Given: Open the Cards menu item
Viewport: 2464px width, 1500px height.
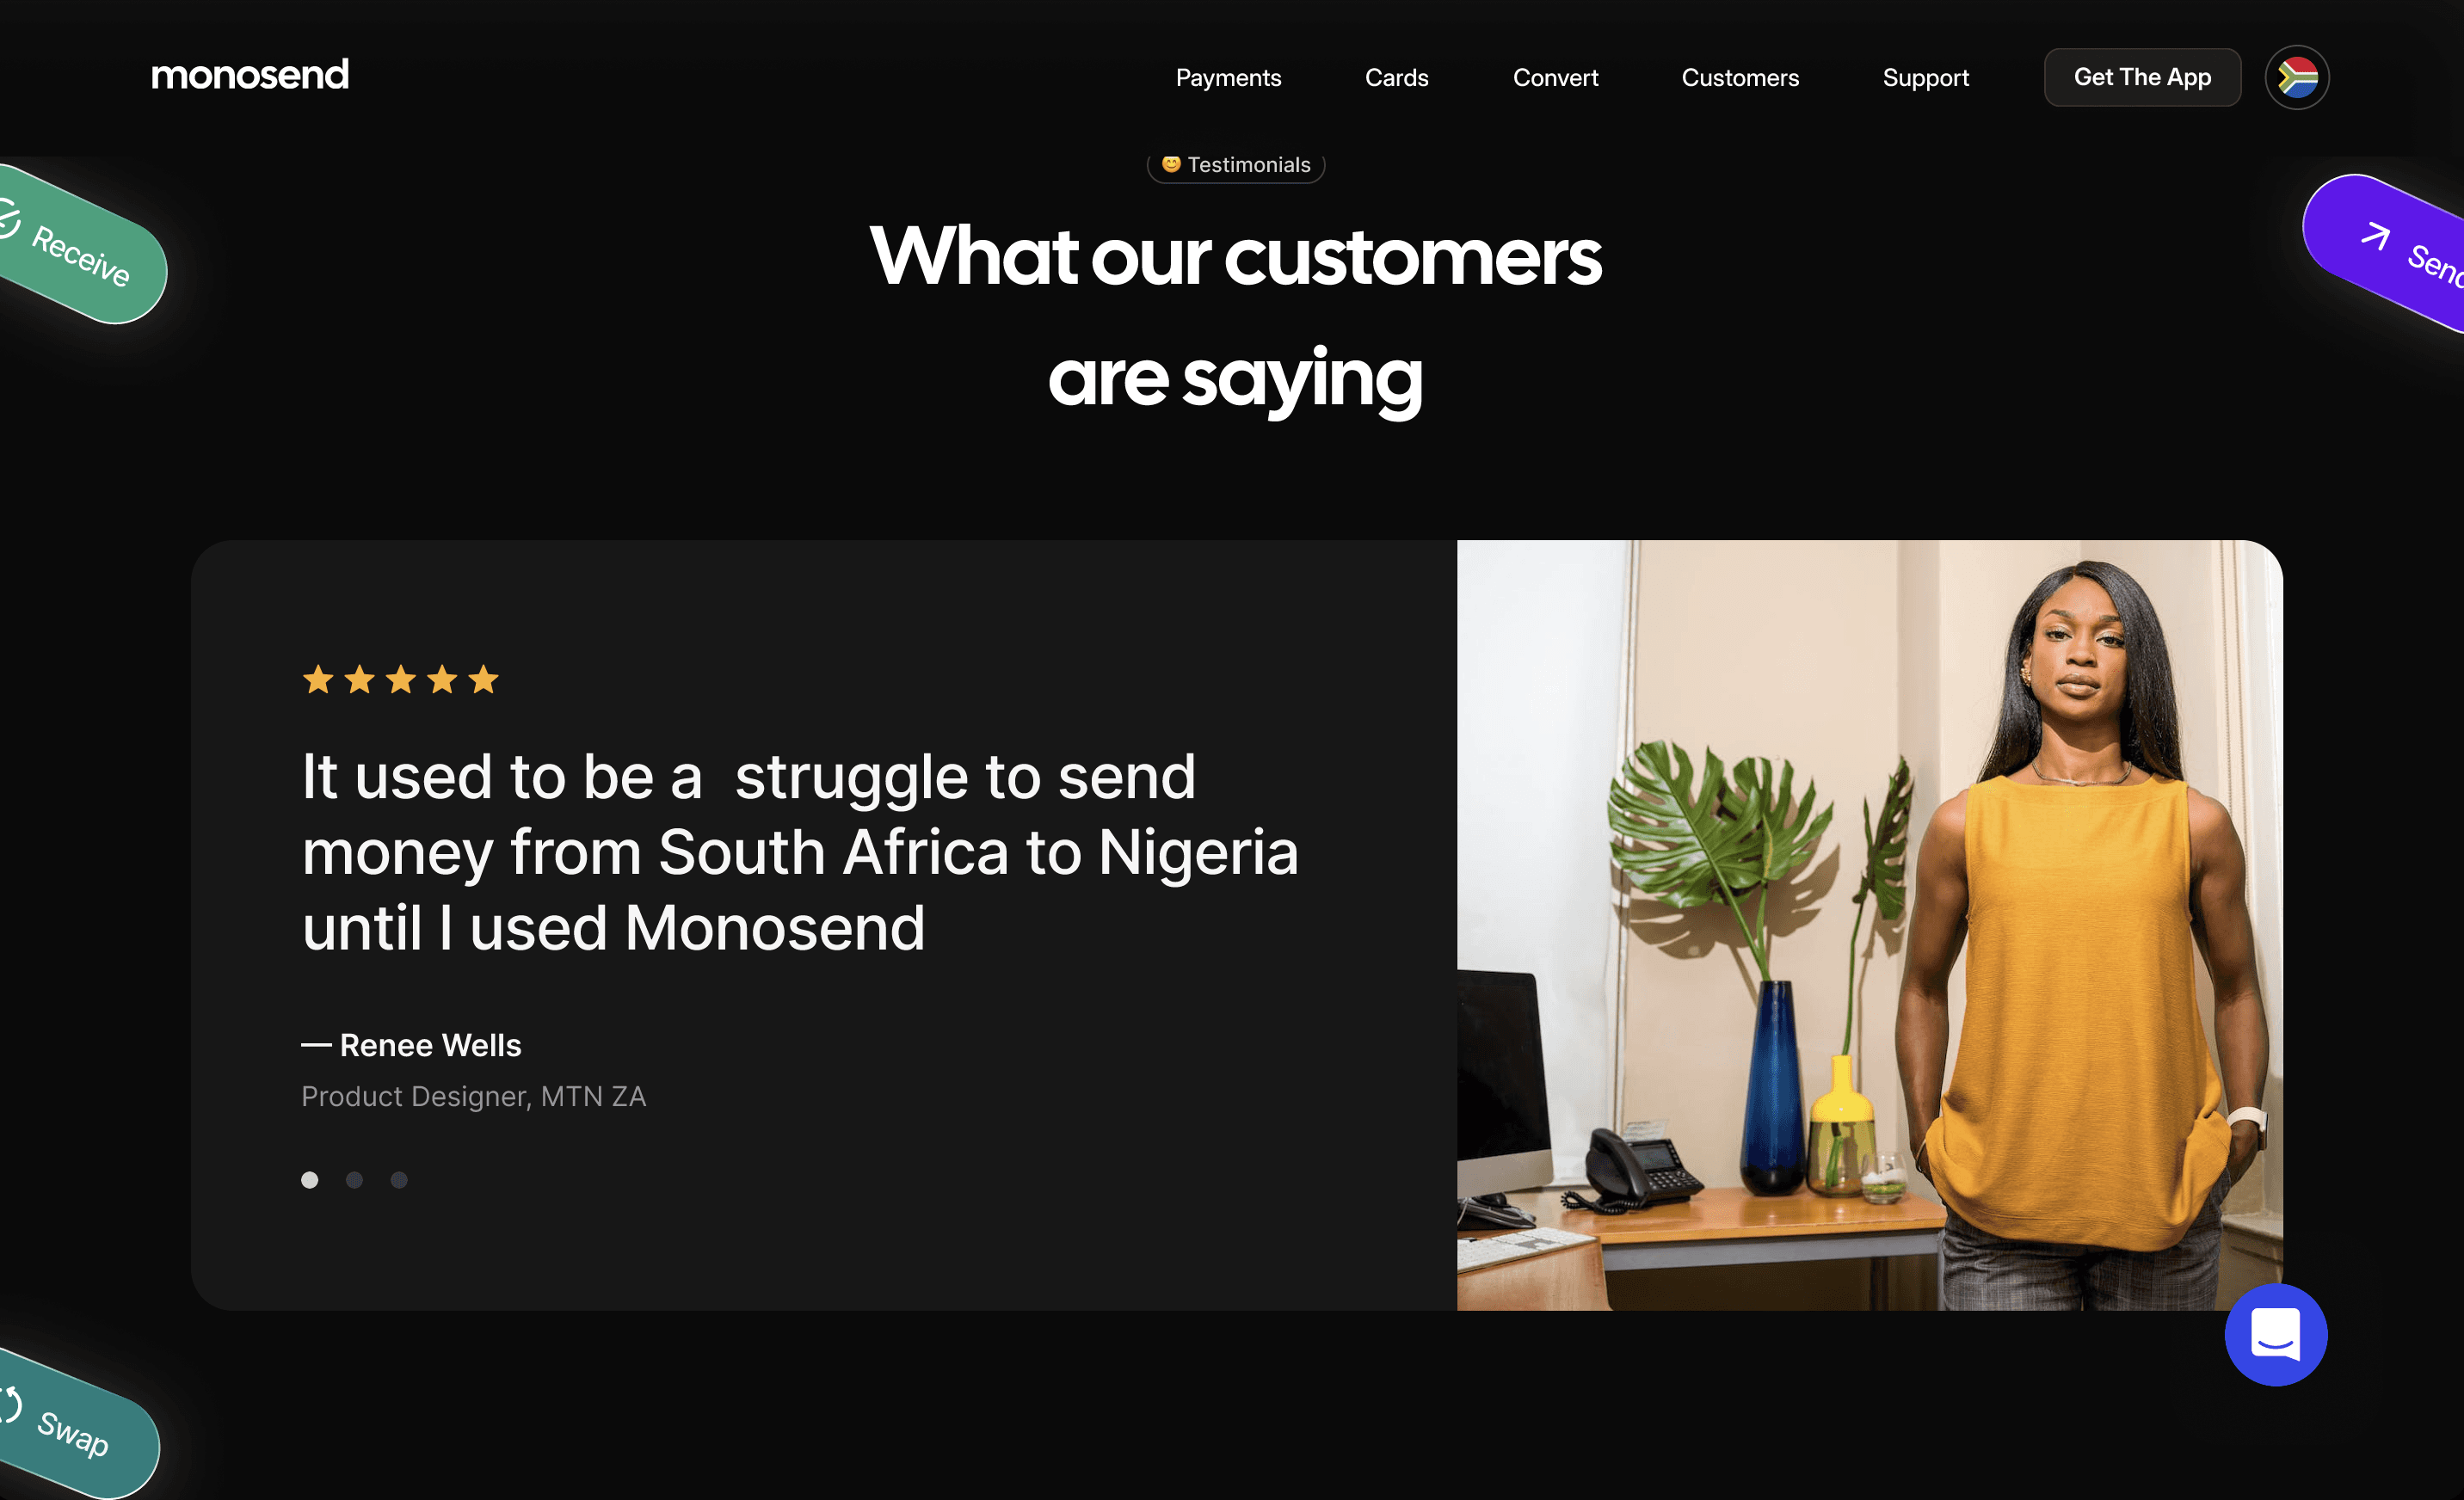Looking at the screenshot, I should [x=1396, y=77].
